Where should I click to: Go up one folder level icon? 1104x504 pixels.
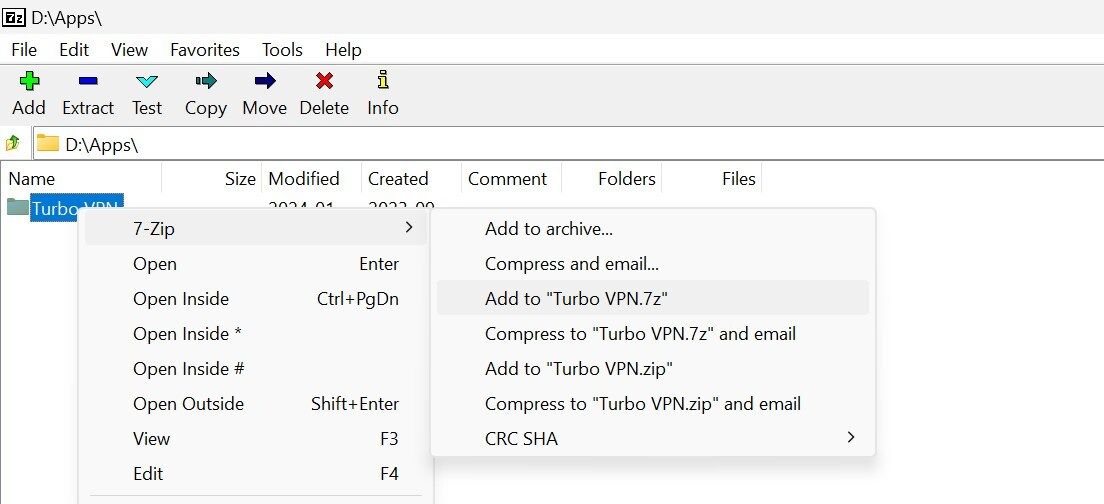tap(13, 144)
